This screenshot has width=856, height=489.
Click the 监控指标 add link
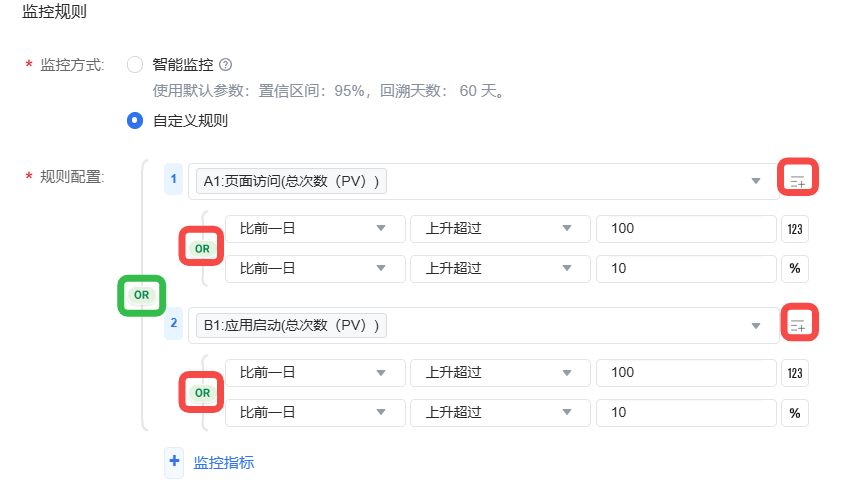pyautogui.click(x=224, y=462)
